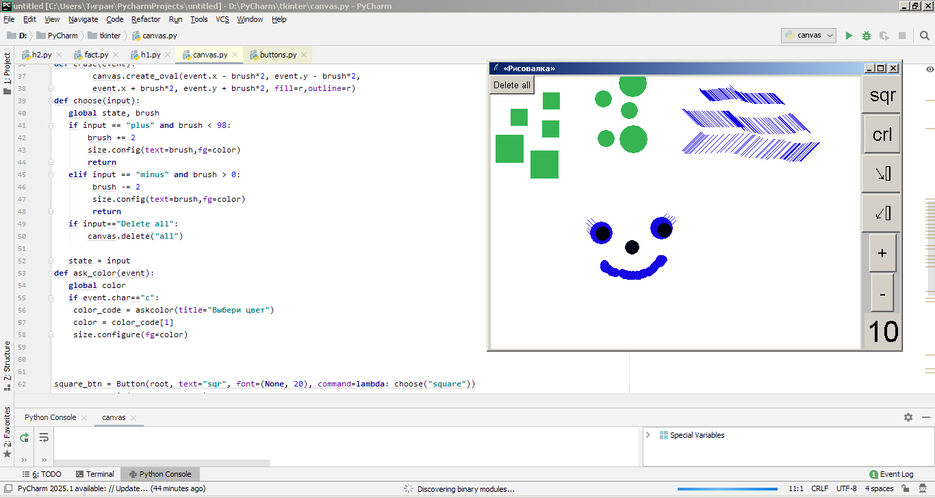Close the canvas.py editor tab
The height and width of the screenshot is (498, 935).
coord(235,55)
